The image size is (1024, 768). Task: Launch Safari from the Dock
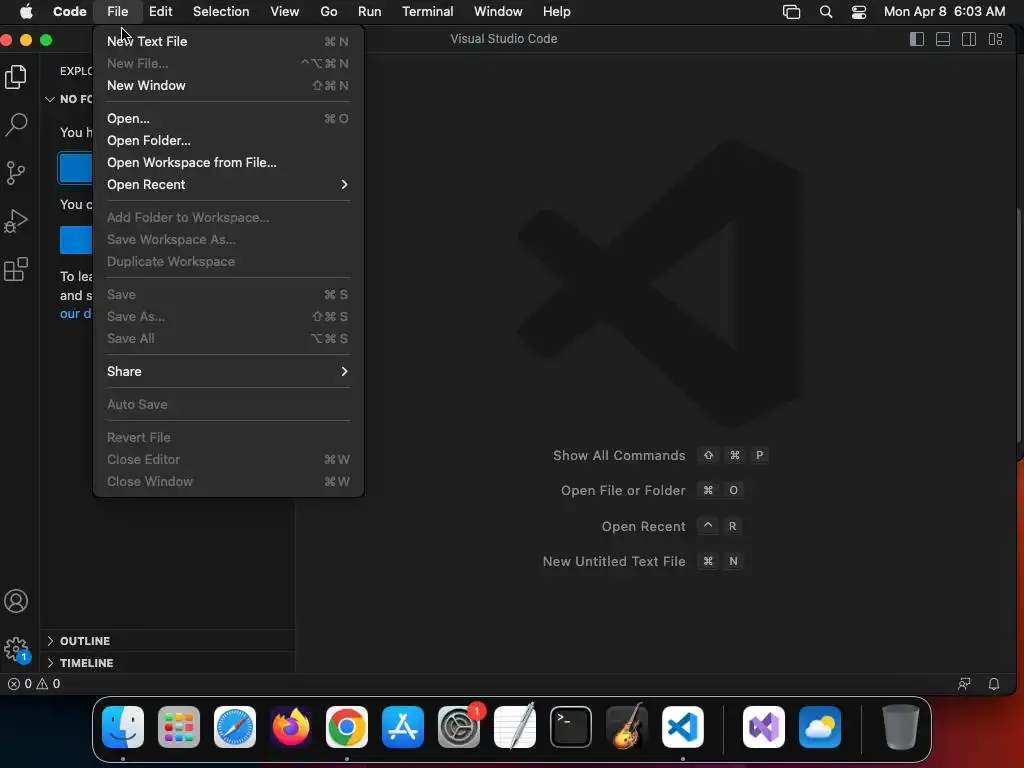[x=235, y=727]
